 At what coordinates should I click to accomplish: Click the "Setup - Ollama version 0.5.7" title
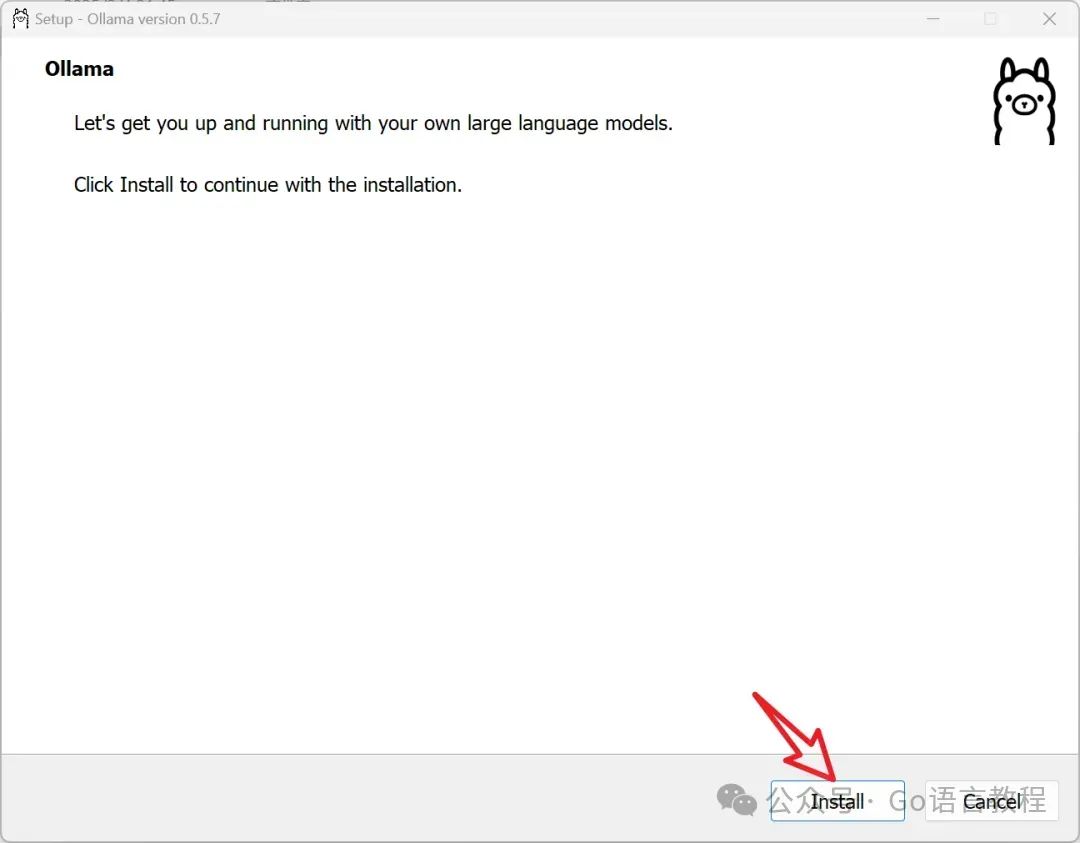click(128, 19)
